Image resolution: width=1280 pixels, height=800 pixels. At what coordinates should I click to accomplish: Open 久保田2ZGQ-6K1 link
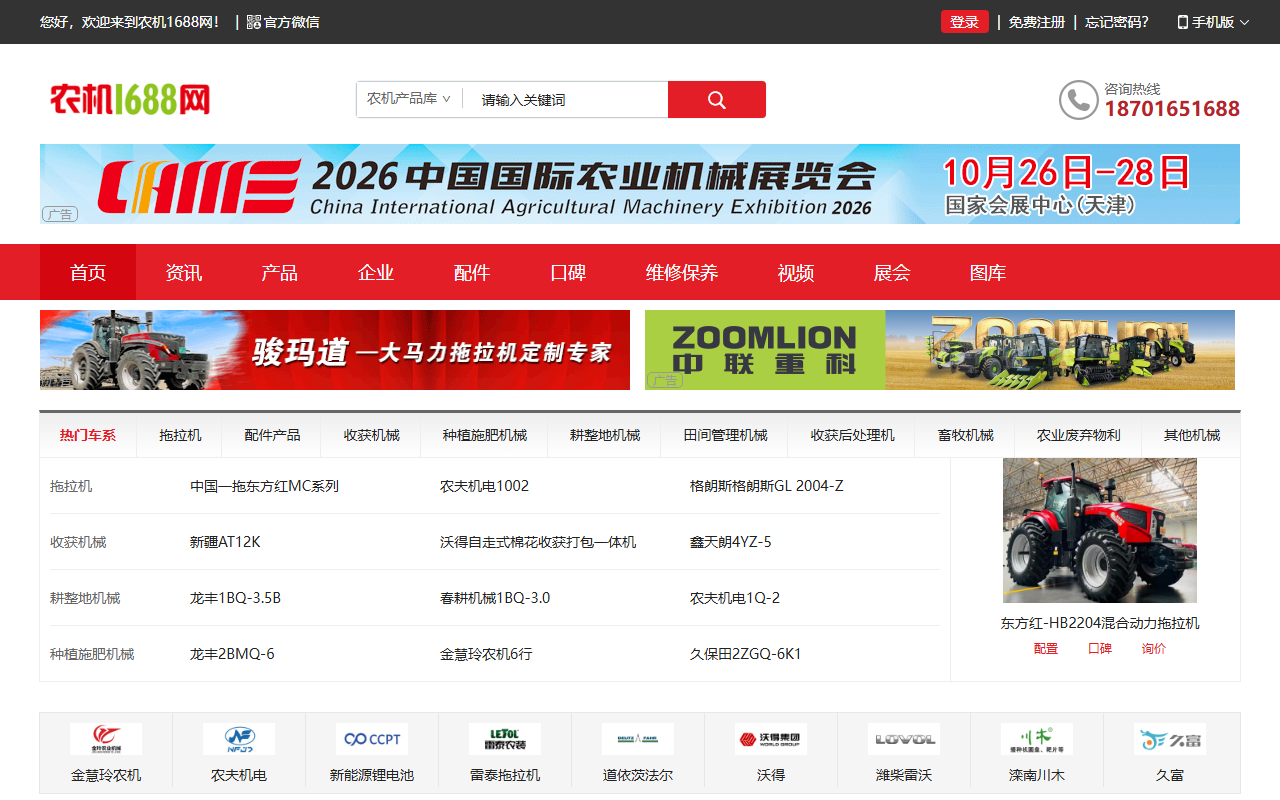746,654
